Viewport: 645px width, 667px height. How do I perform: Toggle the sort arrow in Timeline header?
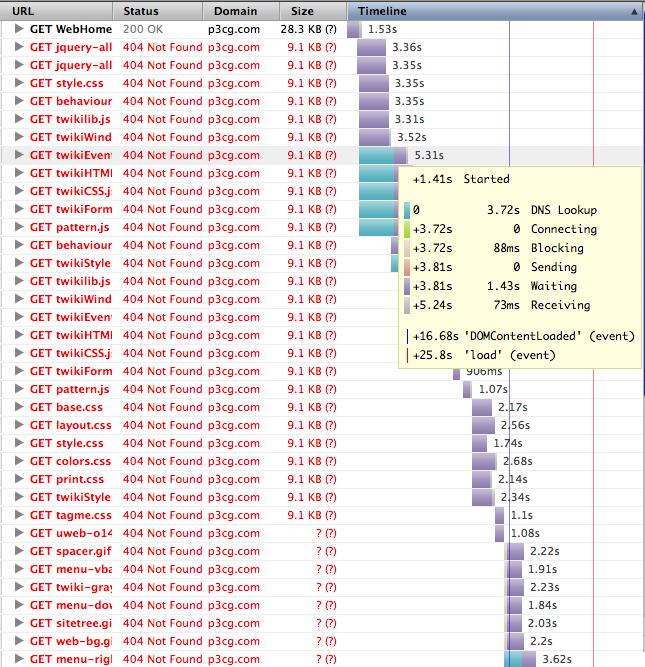point(634,11)
